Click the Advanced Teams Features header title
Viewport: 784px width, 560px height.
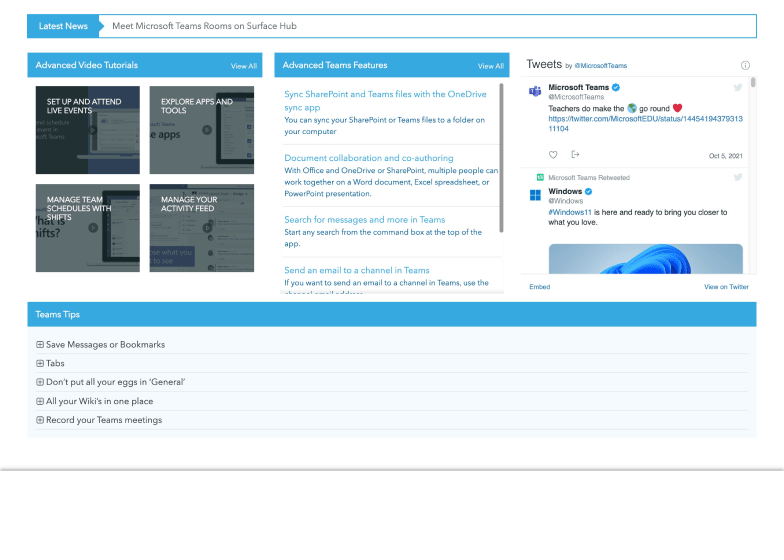(334, 65)
